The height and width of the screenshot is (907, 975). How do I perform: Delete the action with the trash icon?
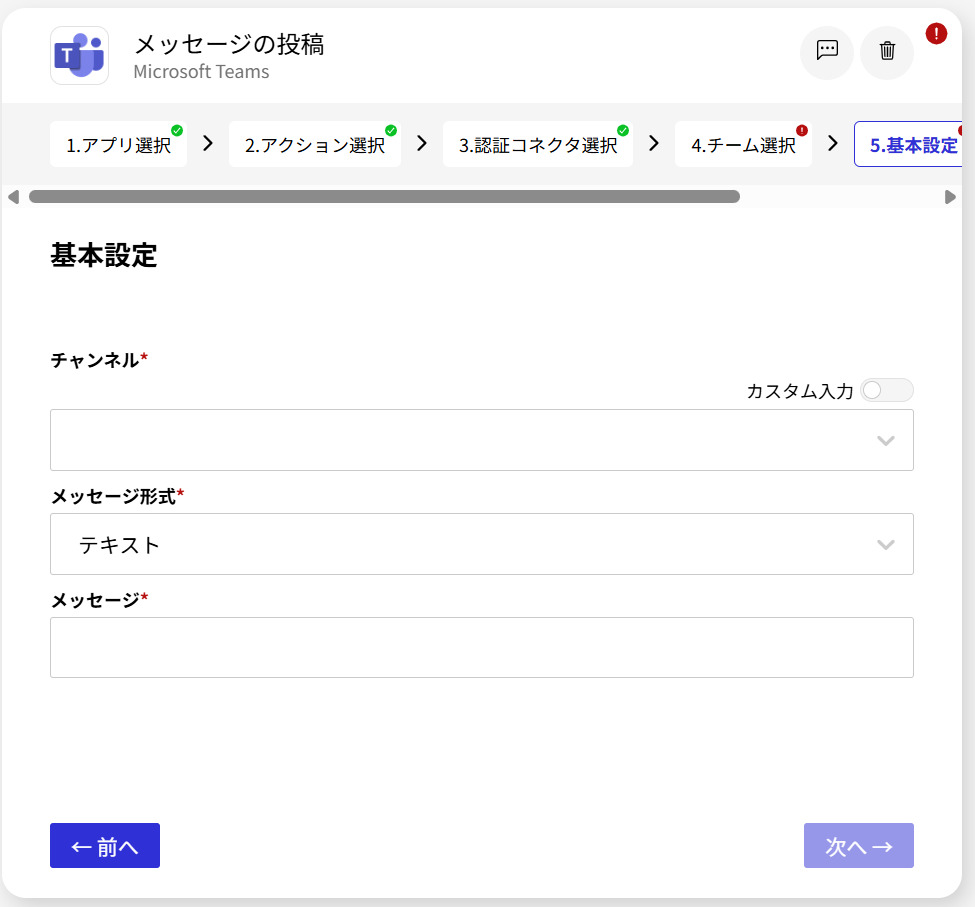click(x=887, y=52)
